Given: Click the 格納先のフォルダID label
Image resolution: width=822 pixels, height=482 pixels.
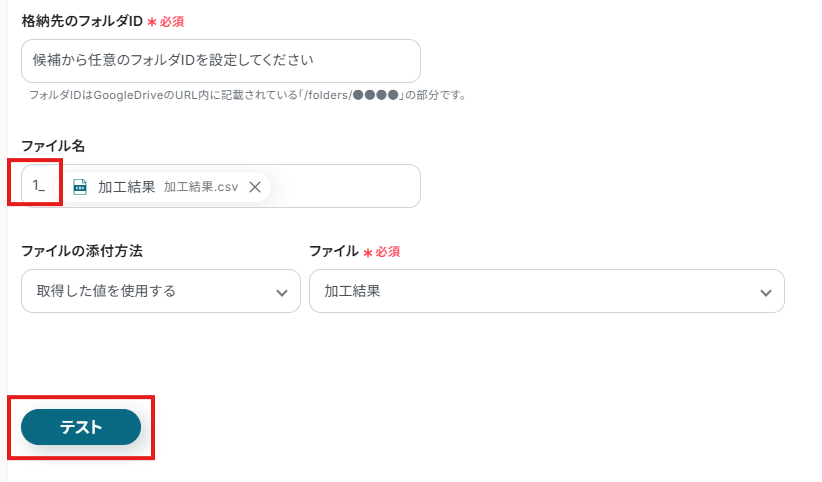Looking at the screenshot, I should 82,20.
